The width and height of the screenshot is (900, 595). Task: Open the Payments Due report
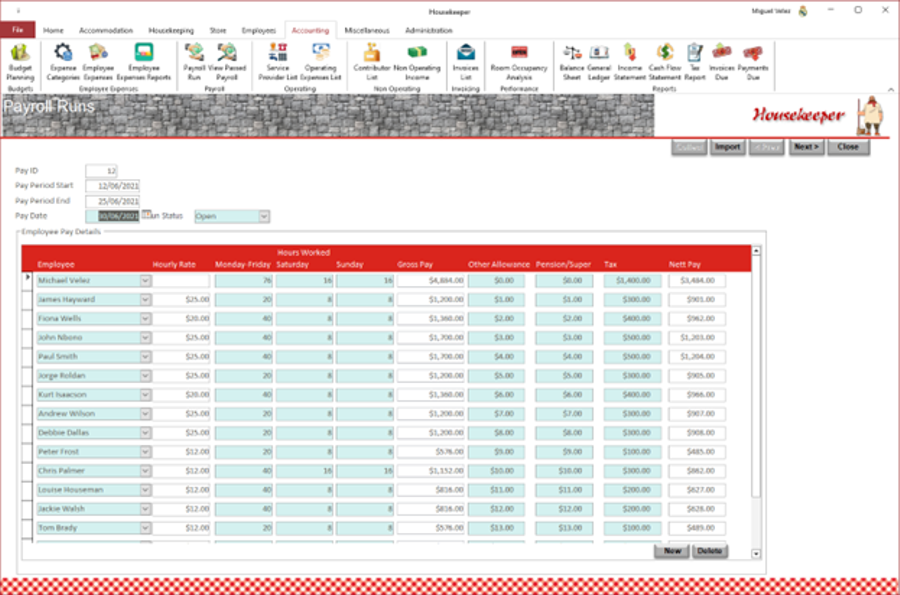pyautogui.click(x=752, y=61)
